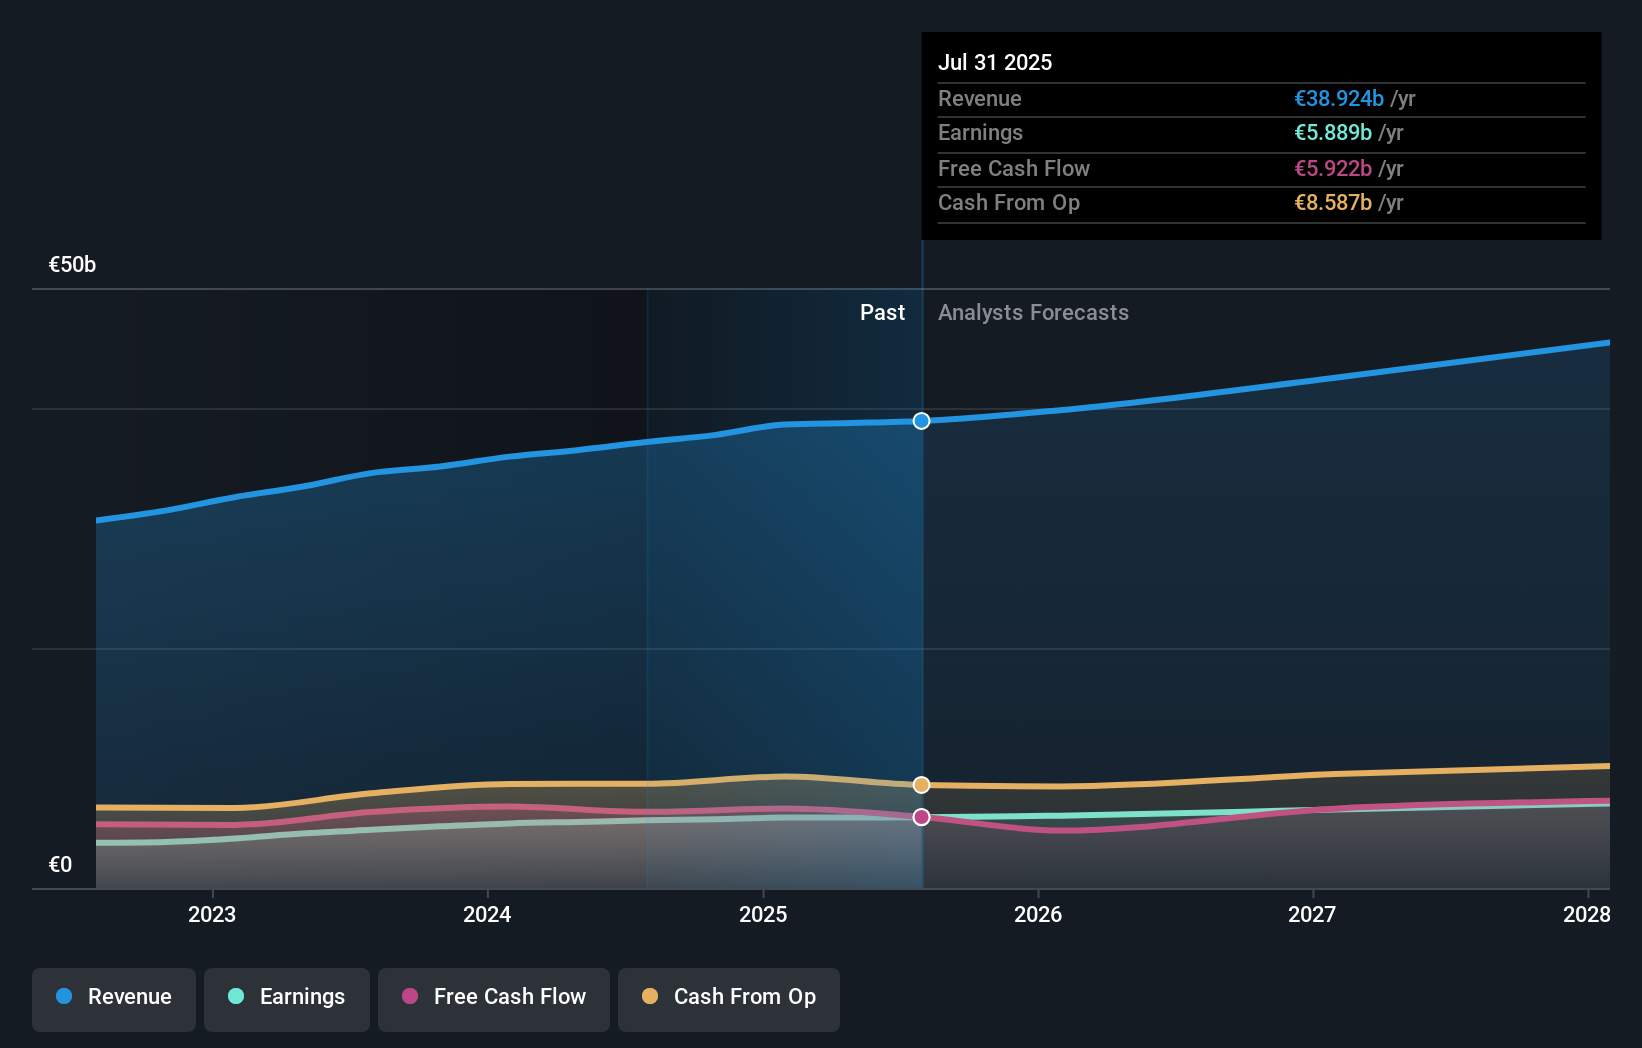
Task: Select the blue Revenue marker on the chart
Action: coord(921,421)
